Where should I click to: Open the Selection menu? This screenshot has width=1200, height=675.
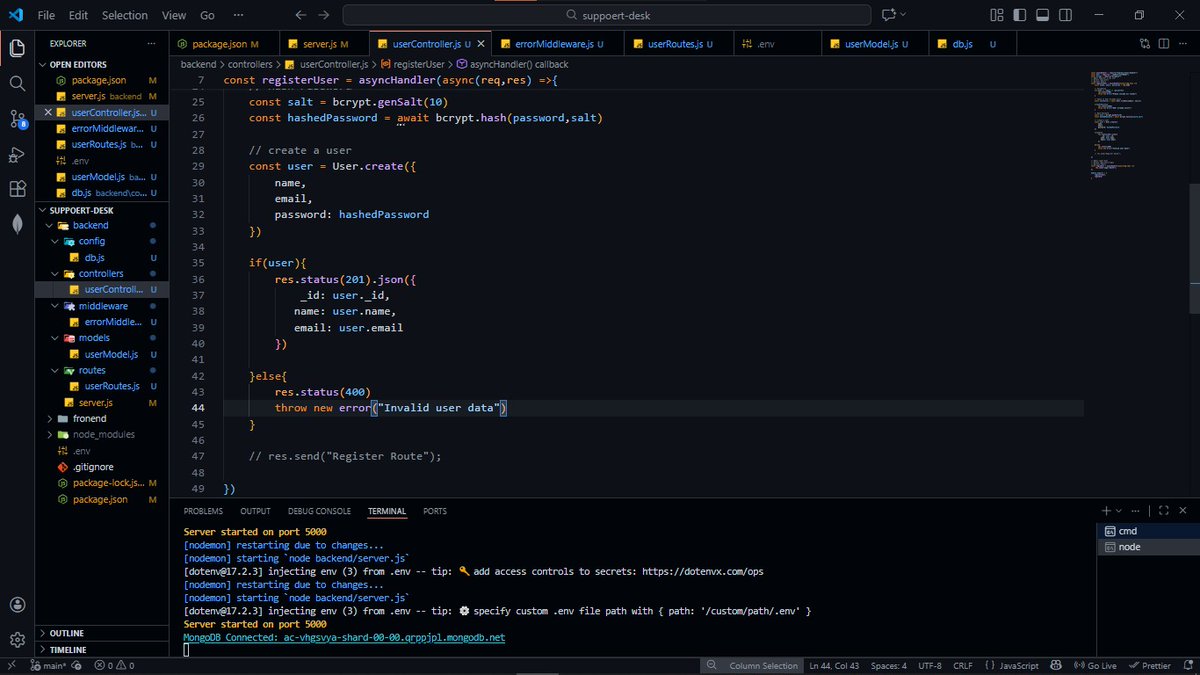pos(125,15)
